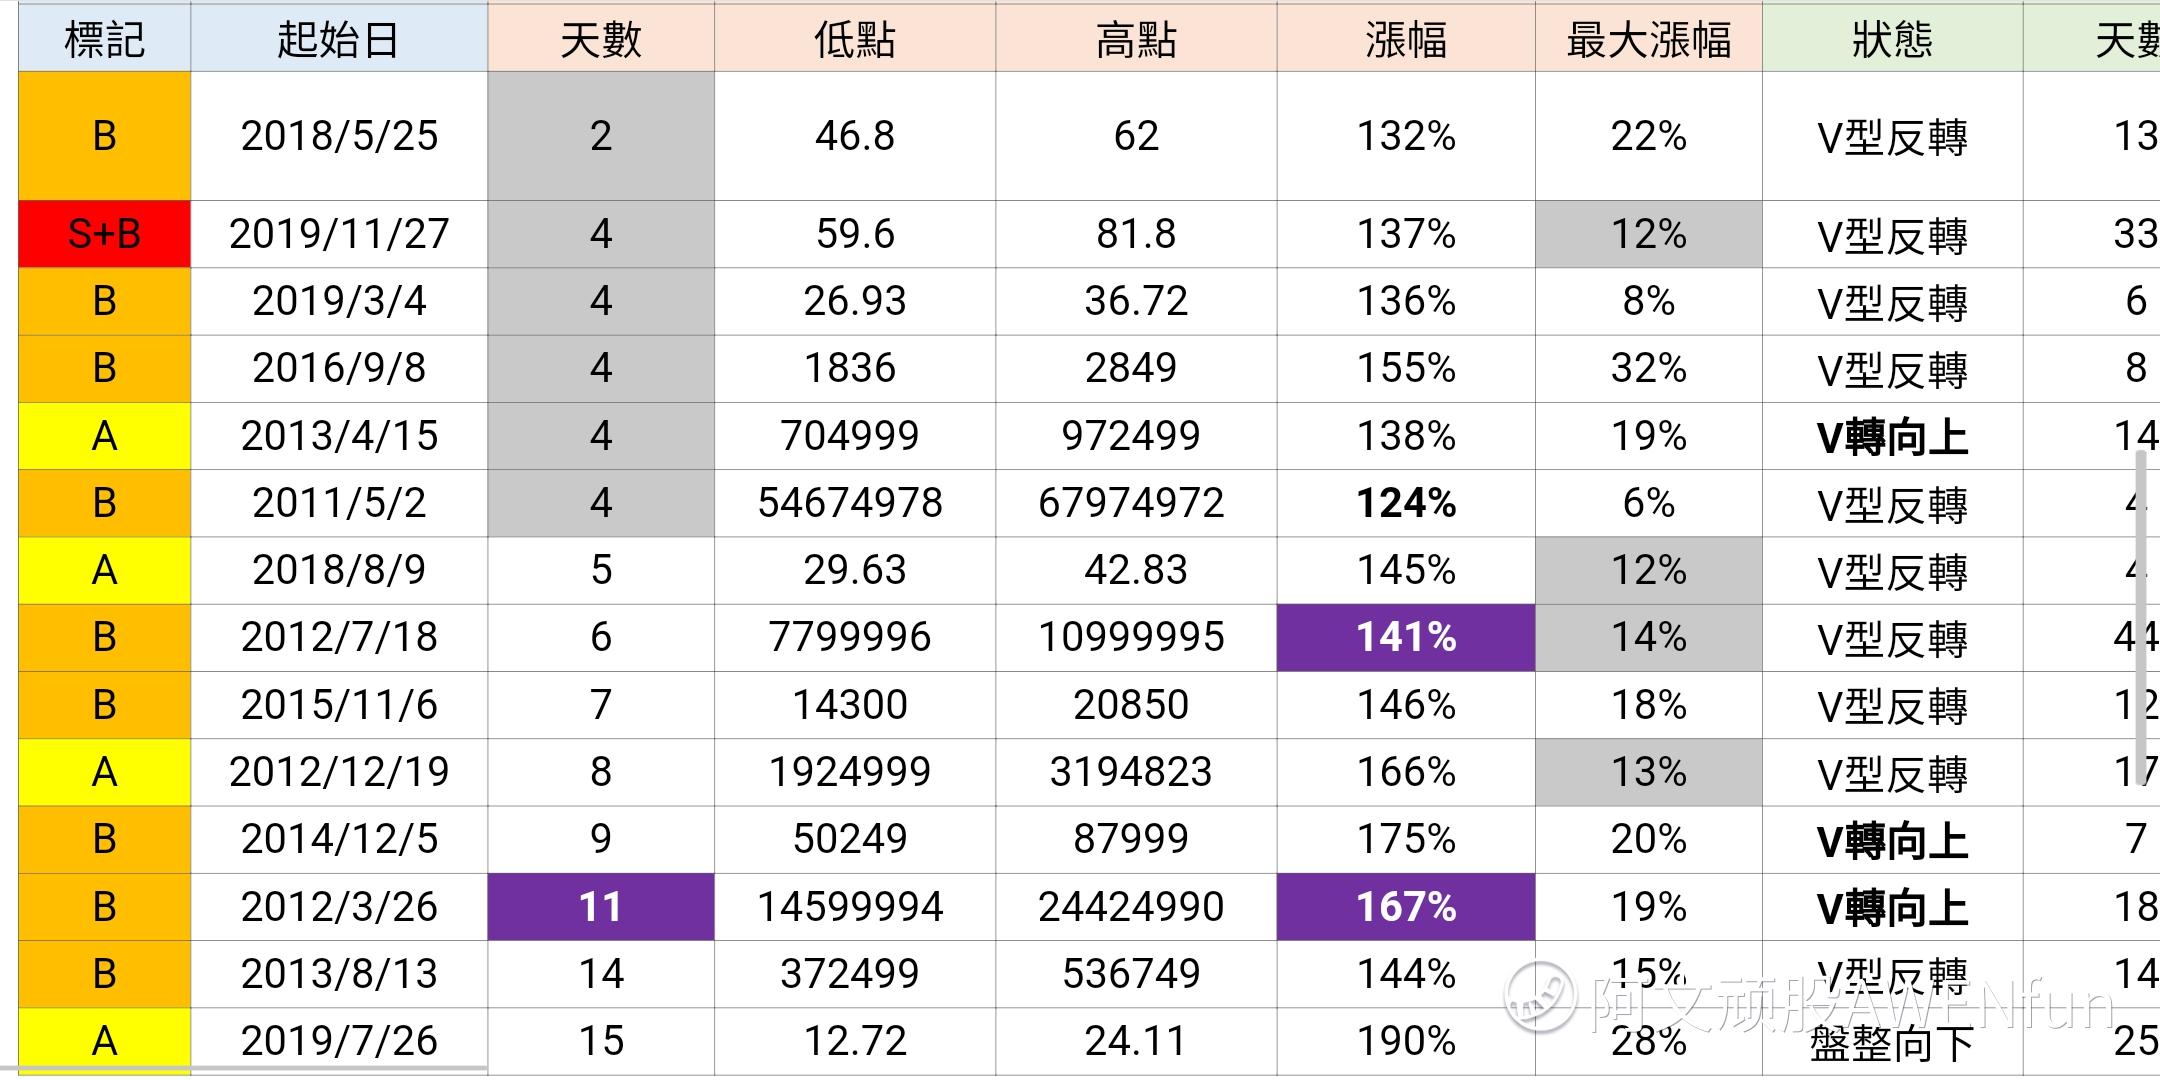Select date cell 2019/11/27

click(x=339, y=234)
